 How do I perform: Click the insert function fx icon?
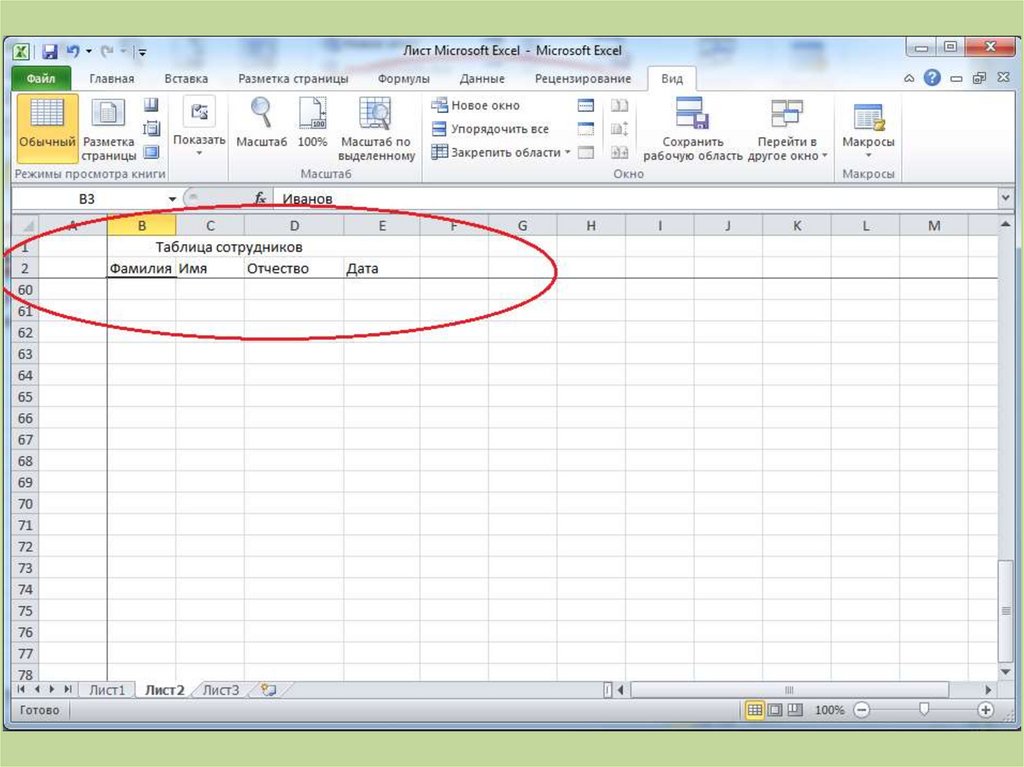[x=260, y=198]
